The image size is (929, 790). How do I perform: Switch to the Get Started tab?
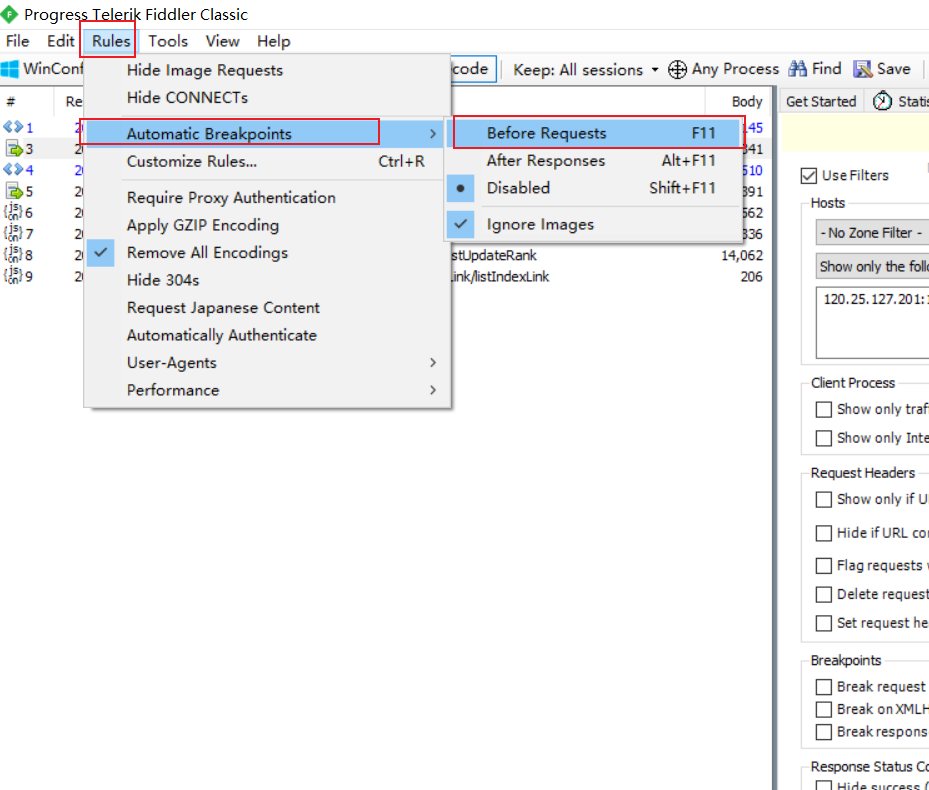[821, 101]
